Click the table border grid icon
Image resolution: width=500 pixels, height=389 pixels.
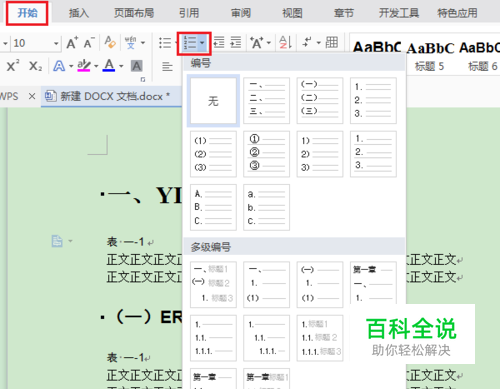(332, 43)
